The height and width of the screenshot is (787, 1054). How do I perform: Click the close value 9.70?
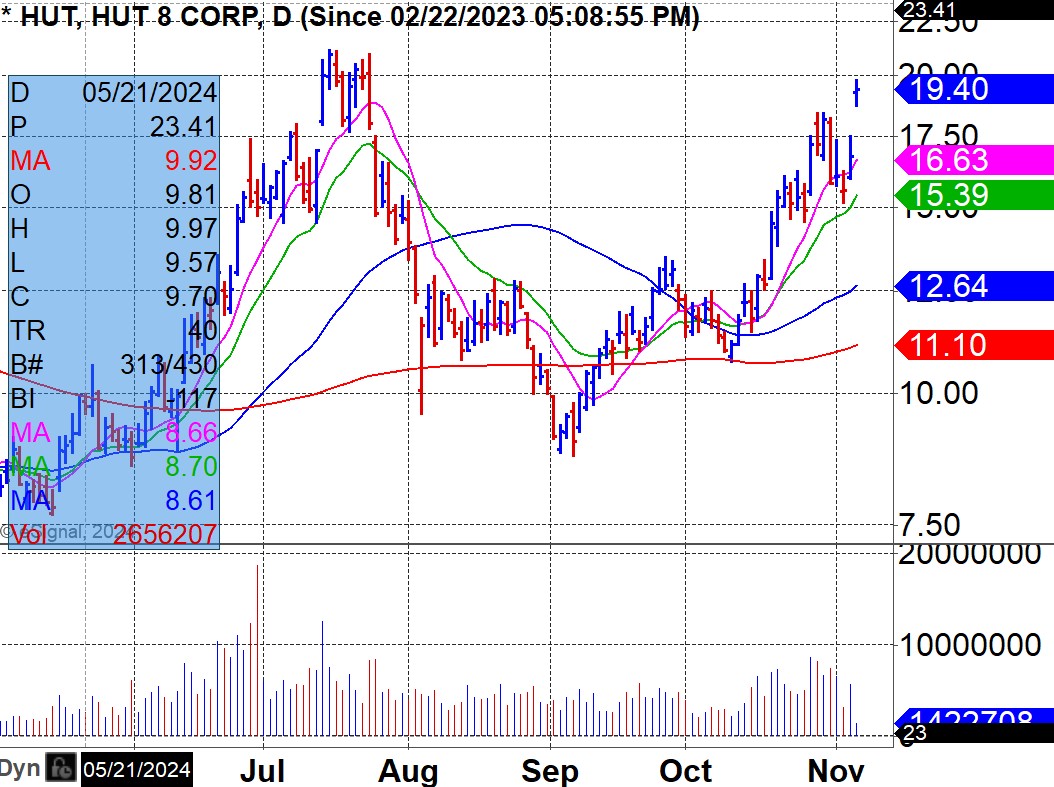[x=191, y=296]
